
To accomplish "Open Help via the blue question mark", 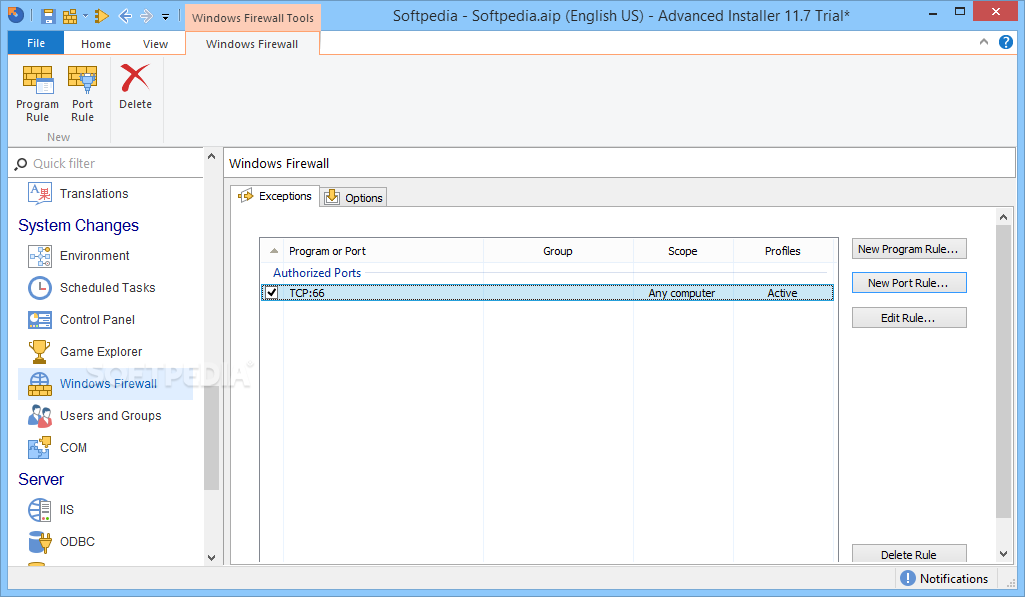I will coord(1005,42).
